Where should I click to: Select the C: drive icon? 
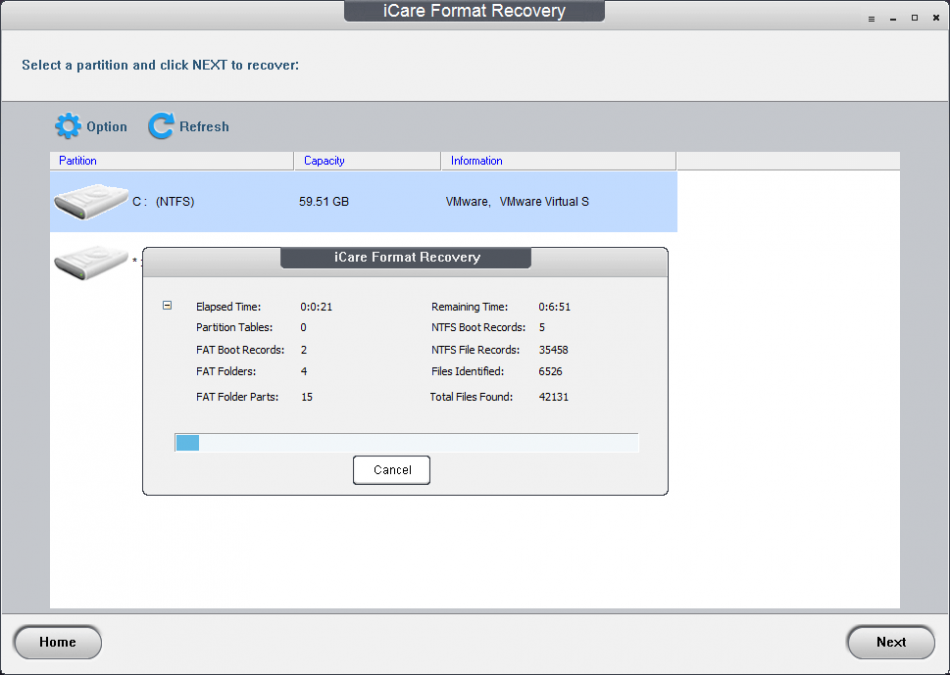[91, 202]
